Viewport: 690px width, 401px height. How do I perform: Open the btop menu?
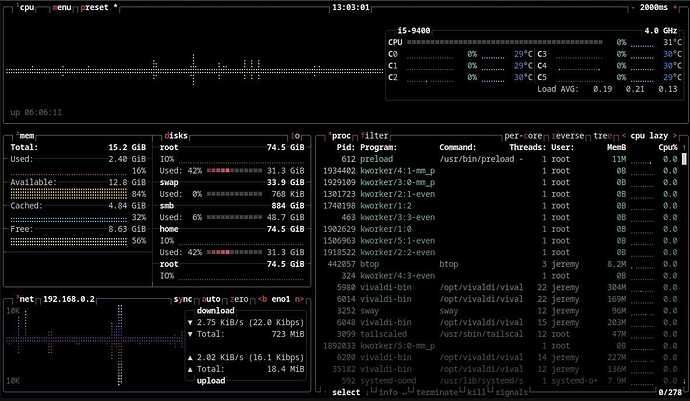click(x=62, y=7)
